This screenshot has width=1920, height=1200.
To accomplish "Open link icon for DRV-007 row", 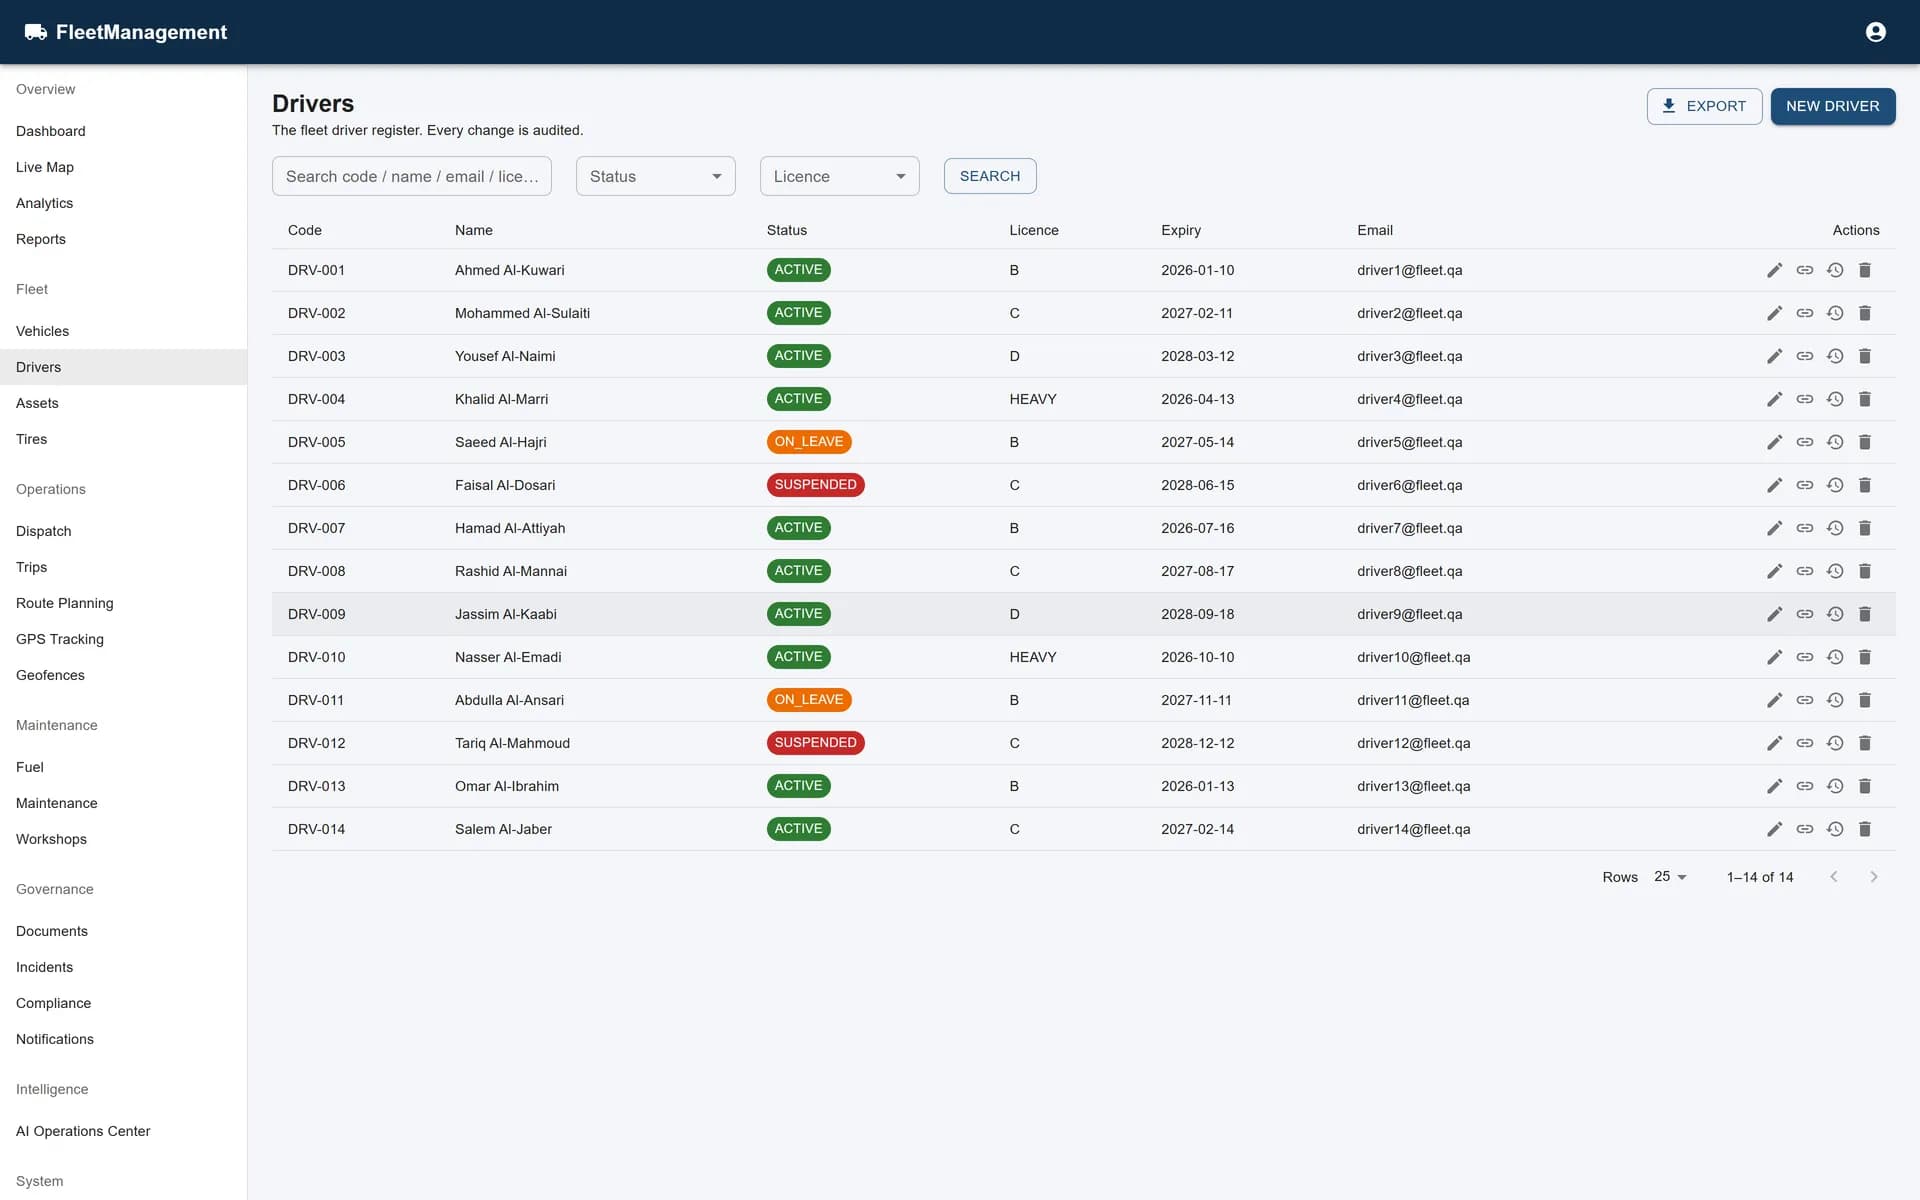I will (x=1804, y=528).
